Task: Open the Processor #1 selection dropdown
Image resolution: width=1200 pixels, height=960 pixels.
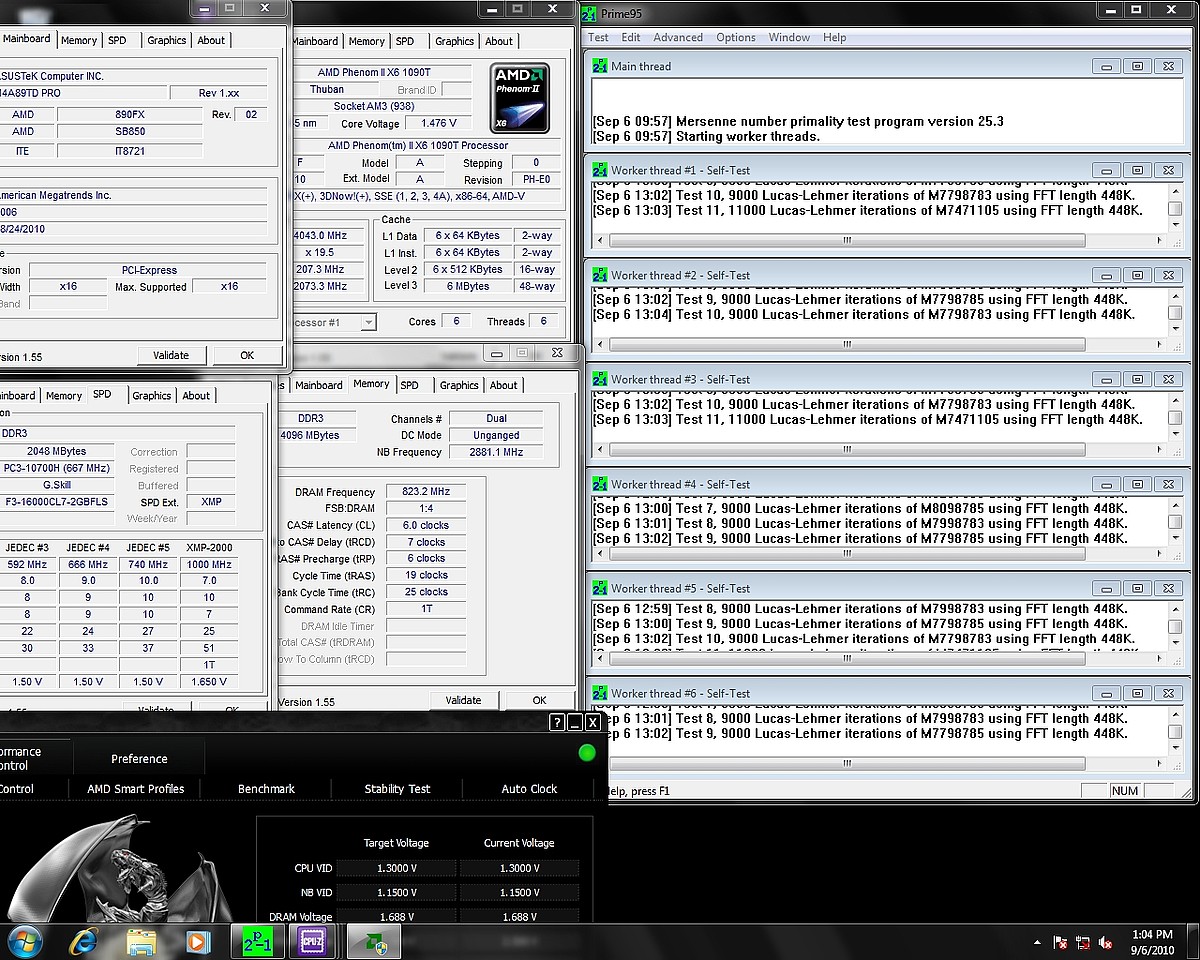Action: click(x=369, y=322)
